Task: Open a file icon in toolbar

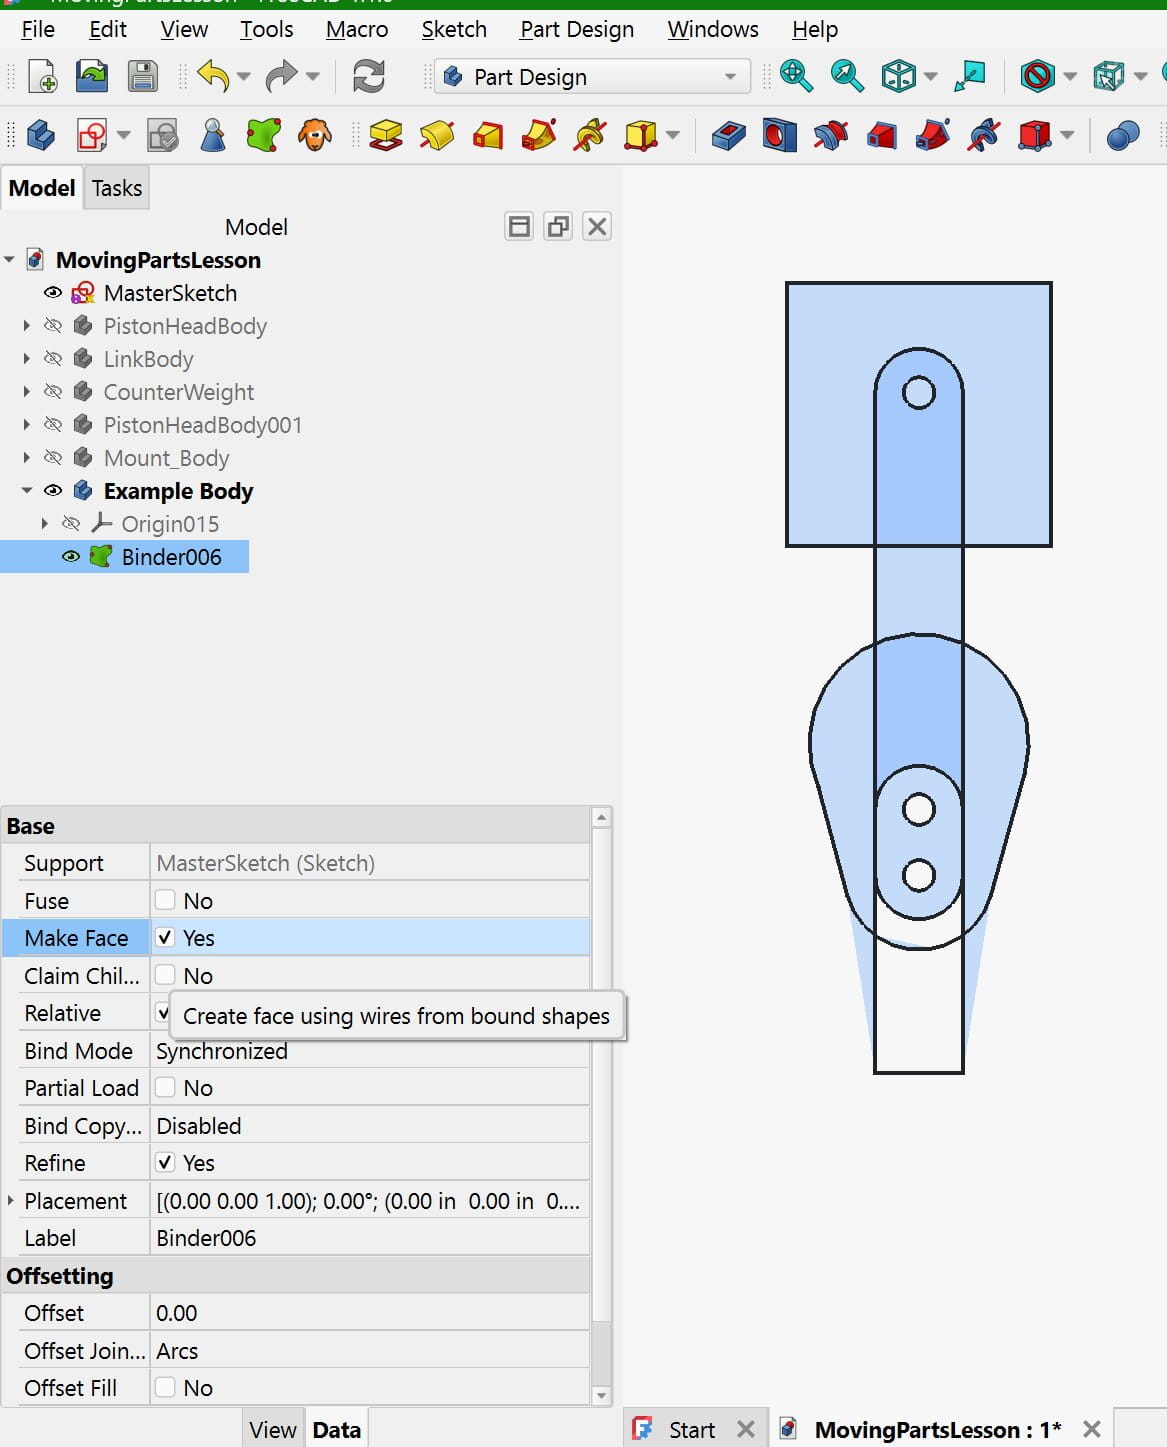Action: point(92,76)
